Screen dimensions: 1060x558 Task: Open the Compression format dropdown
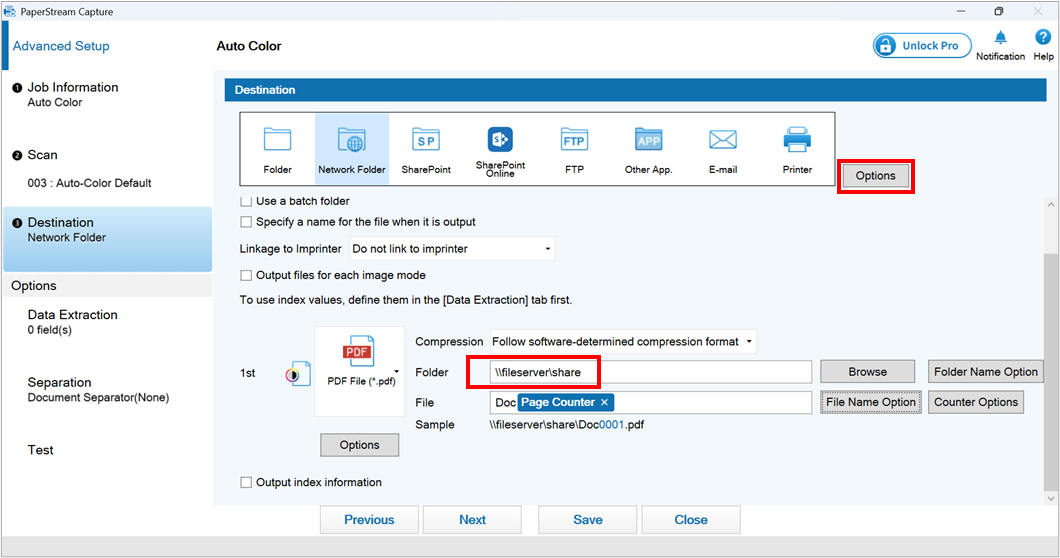(x=623, y=342)
